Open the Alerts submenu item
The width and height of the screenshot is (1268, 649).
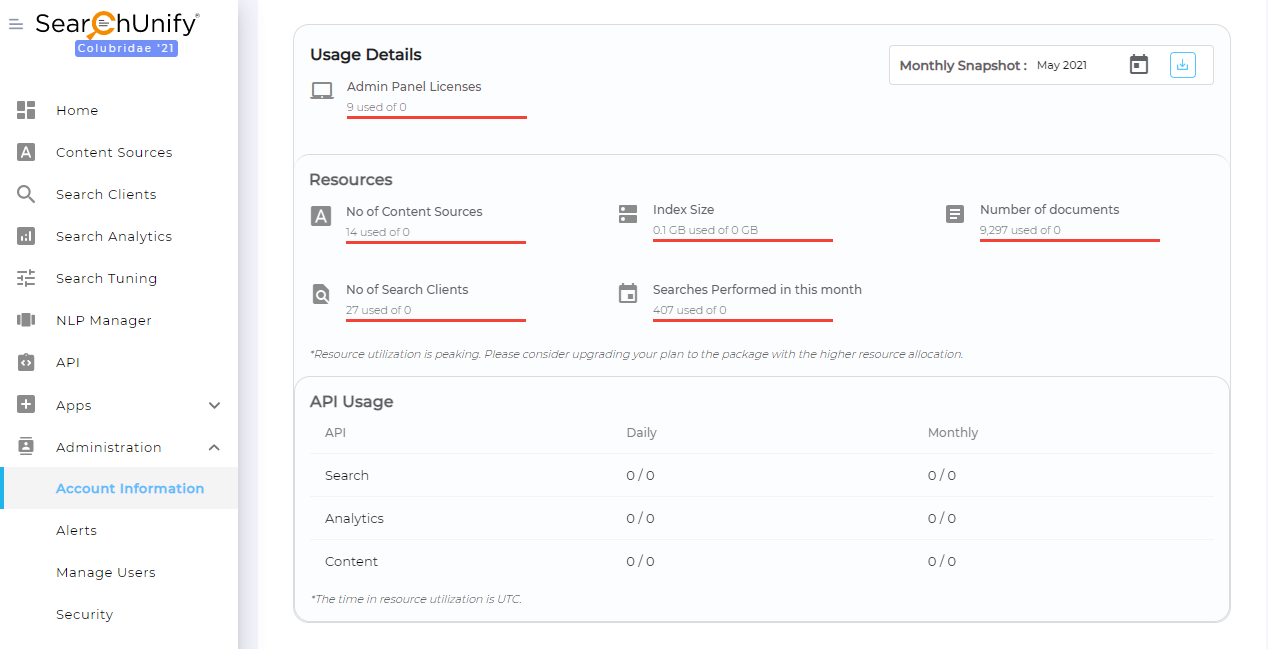(76, 530)
